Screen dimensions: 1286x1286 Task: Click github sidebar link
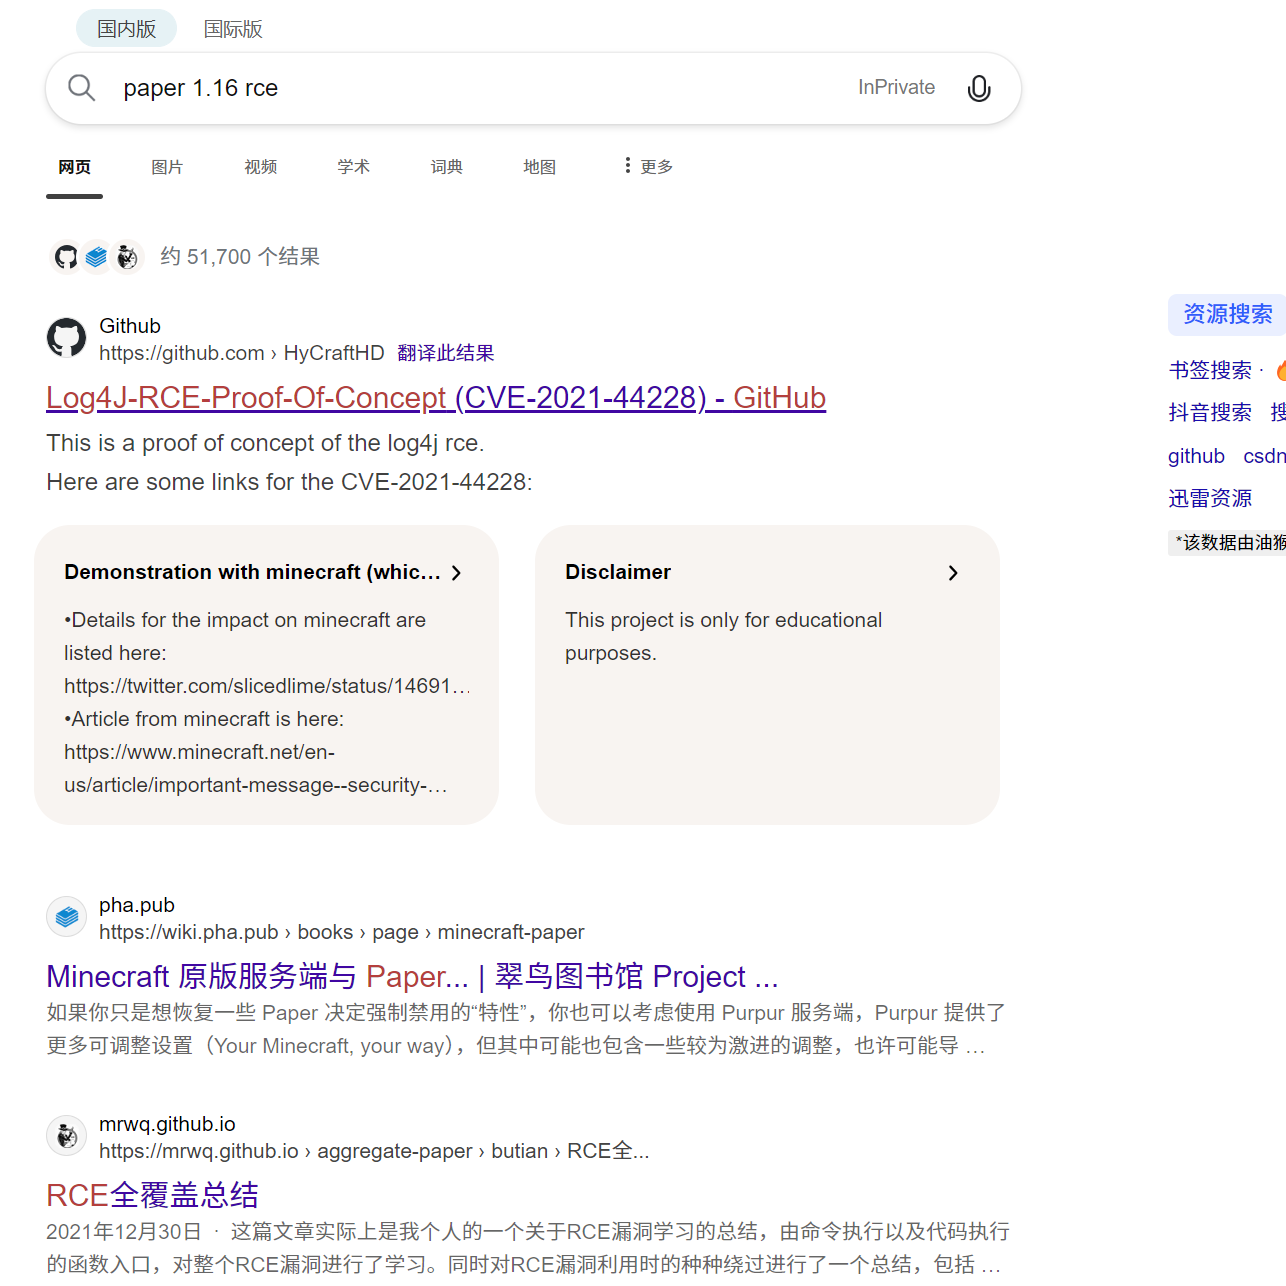point(1196,456)
